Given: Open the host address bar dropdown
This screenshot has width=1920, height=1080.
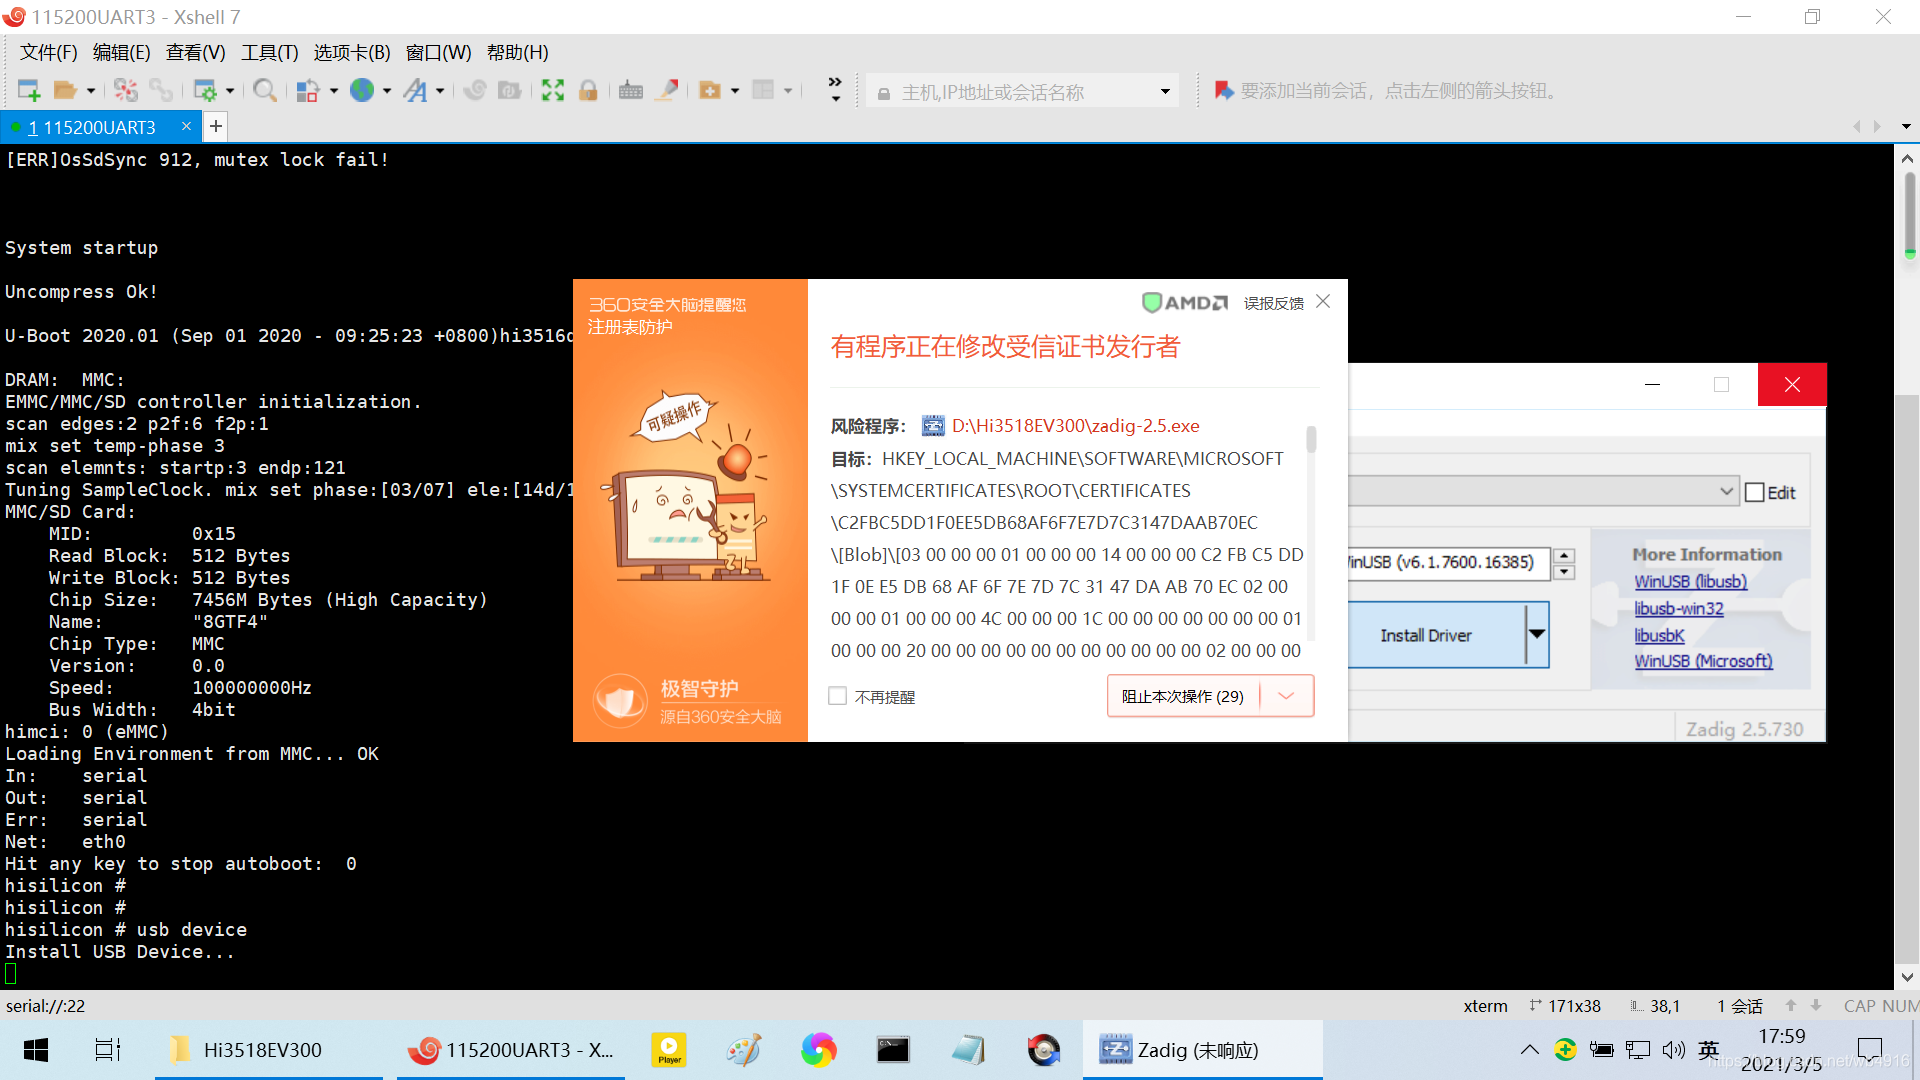Looking at the screenshot, I should [1165, 92].
